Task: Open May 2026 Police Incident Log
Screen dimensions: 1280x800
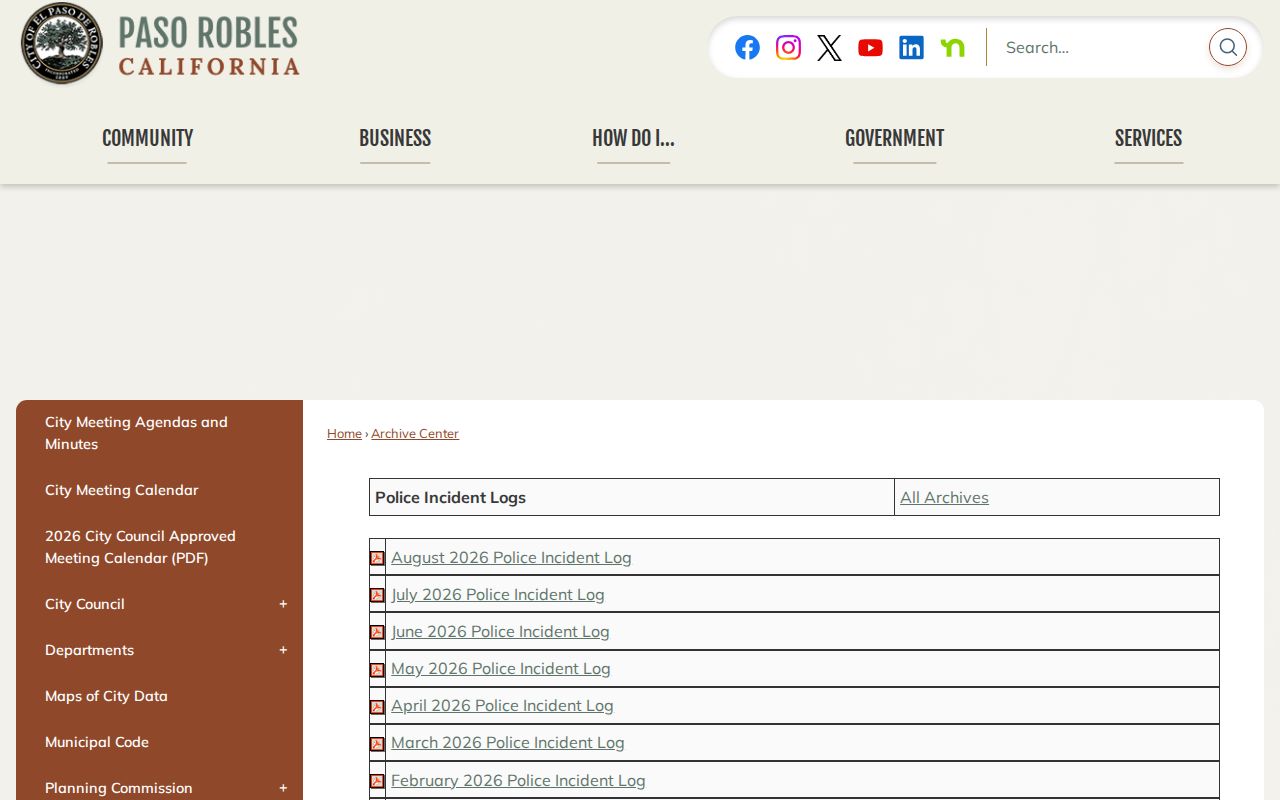Action: tap(501, 668)
